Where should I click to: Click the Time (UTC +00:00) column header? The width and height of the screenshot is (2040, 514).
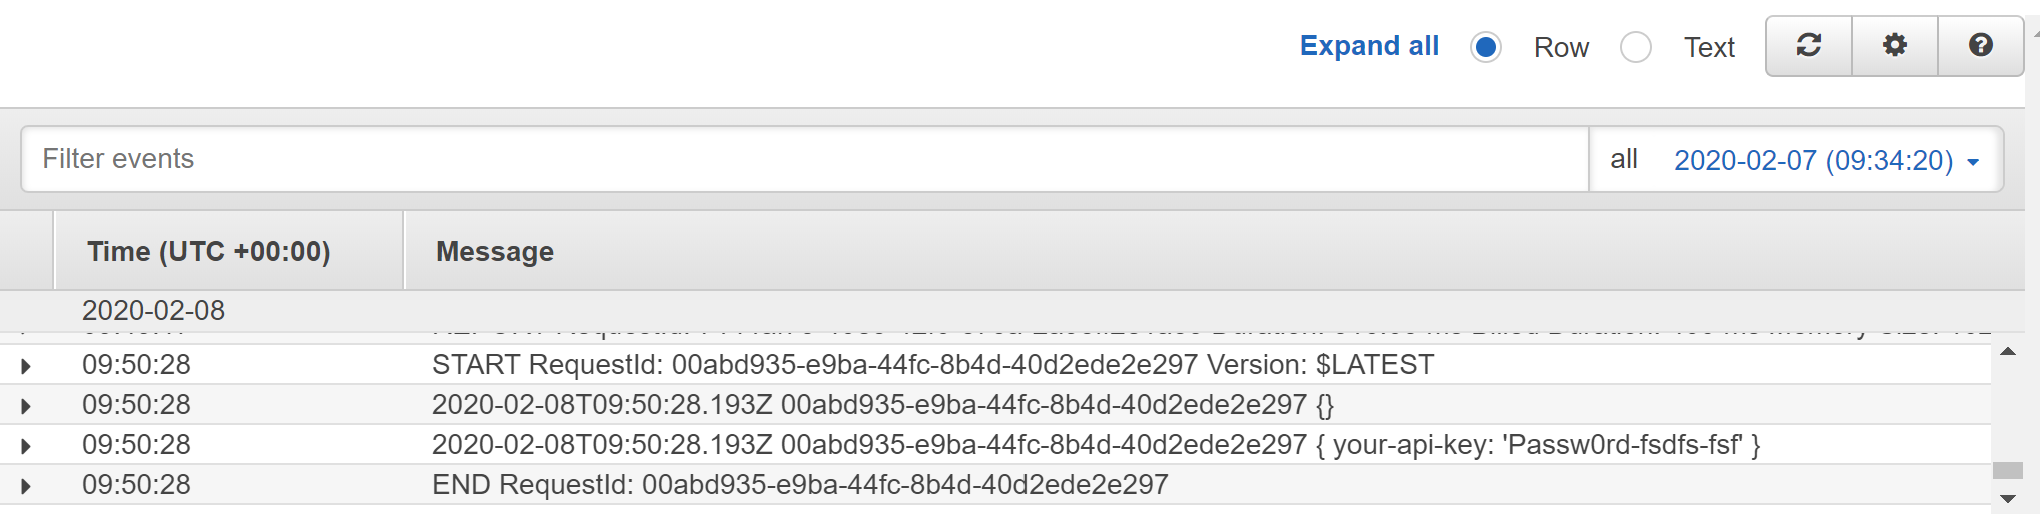(208, 251)
